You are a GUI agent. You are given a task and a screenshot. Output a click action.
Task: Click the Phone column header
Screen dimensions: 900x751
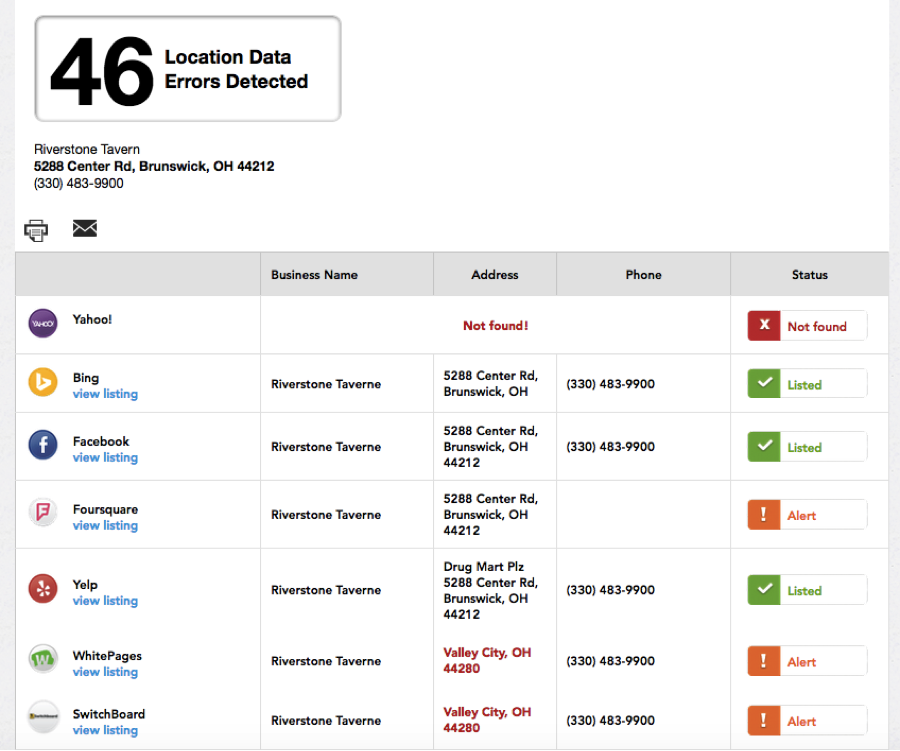coord(643,275)
